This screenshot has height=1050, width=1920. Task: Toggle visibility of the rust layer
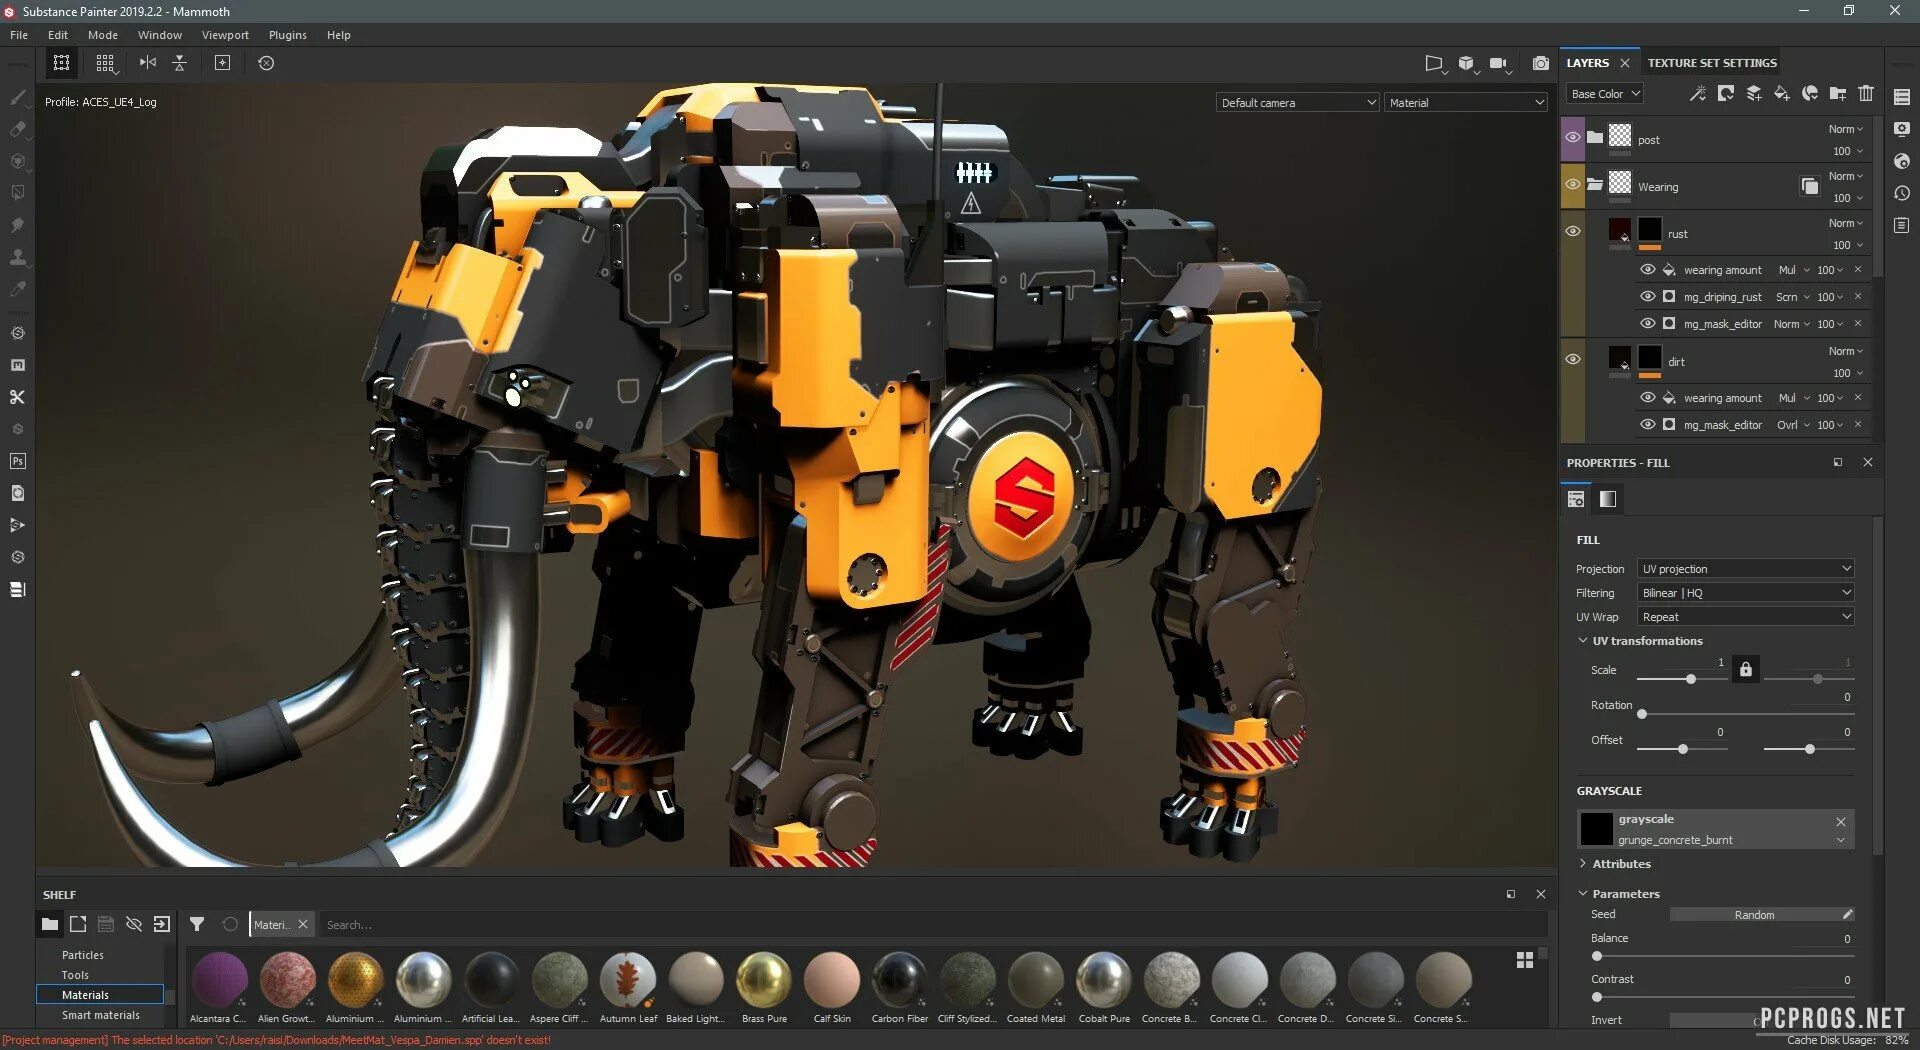click(1572, 230)
